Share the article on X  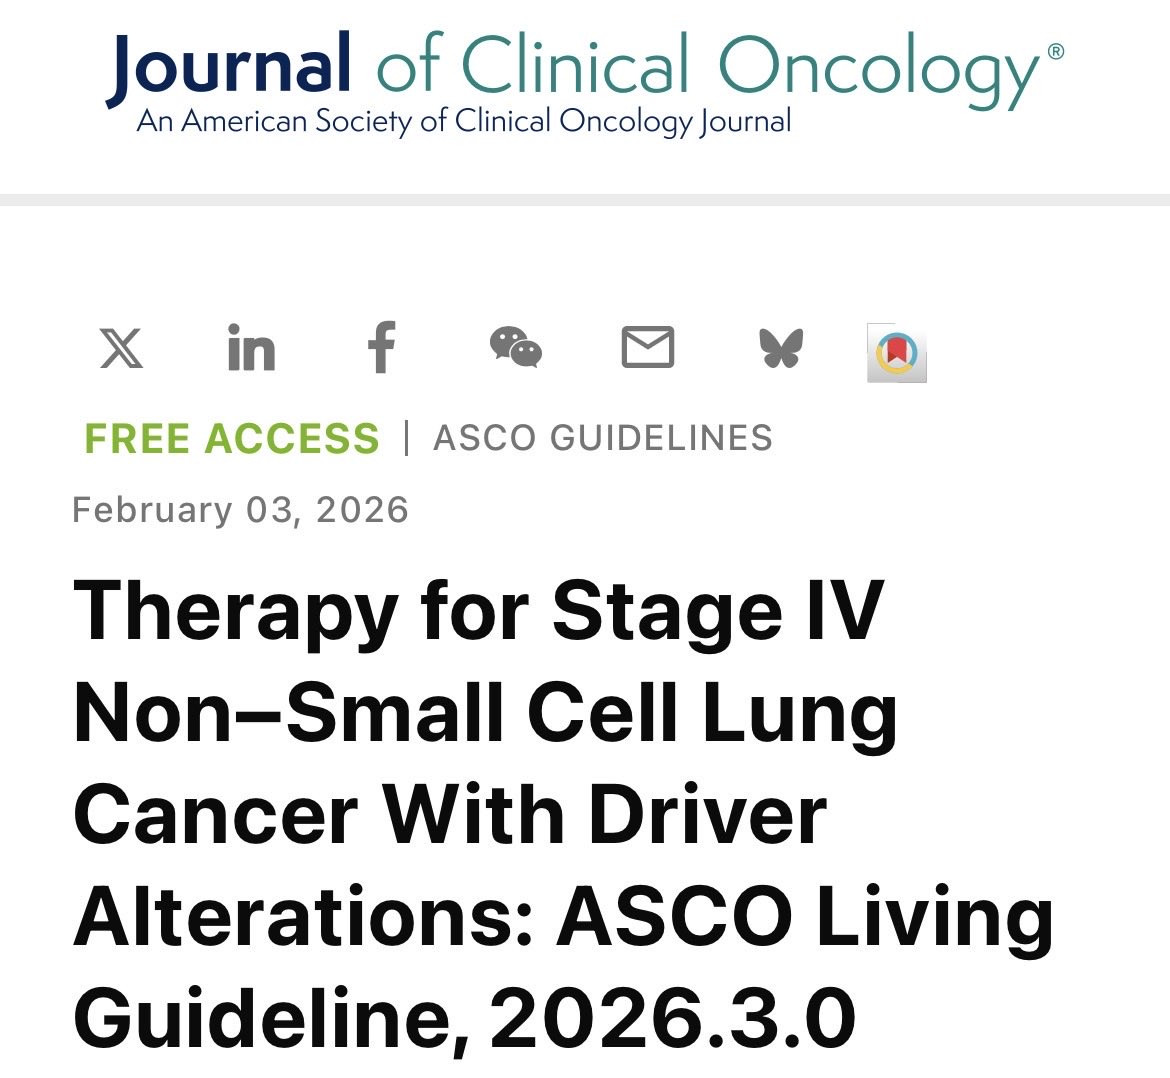pos(121,348)
